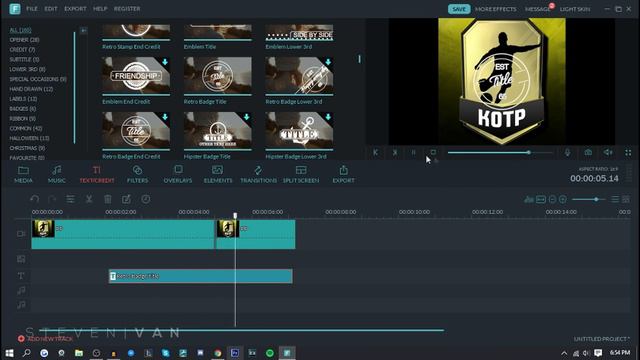Select the Retro Badge Title clip on the timeline
This screenshot has width=640, height=360.
pyautogui.click(x=200, y=276)
